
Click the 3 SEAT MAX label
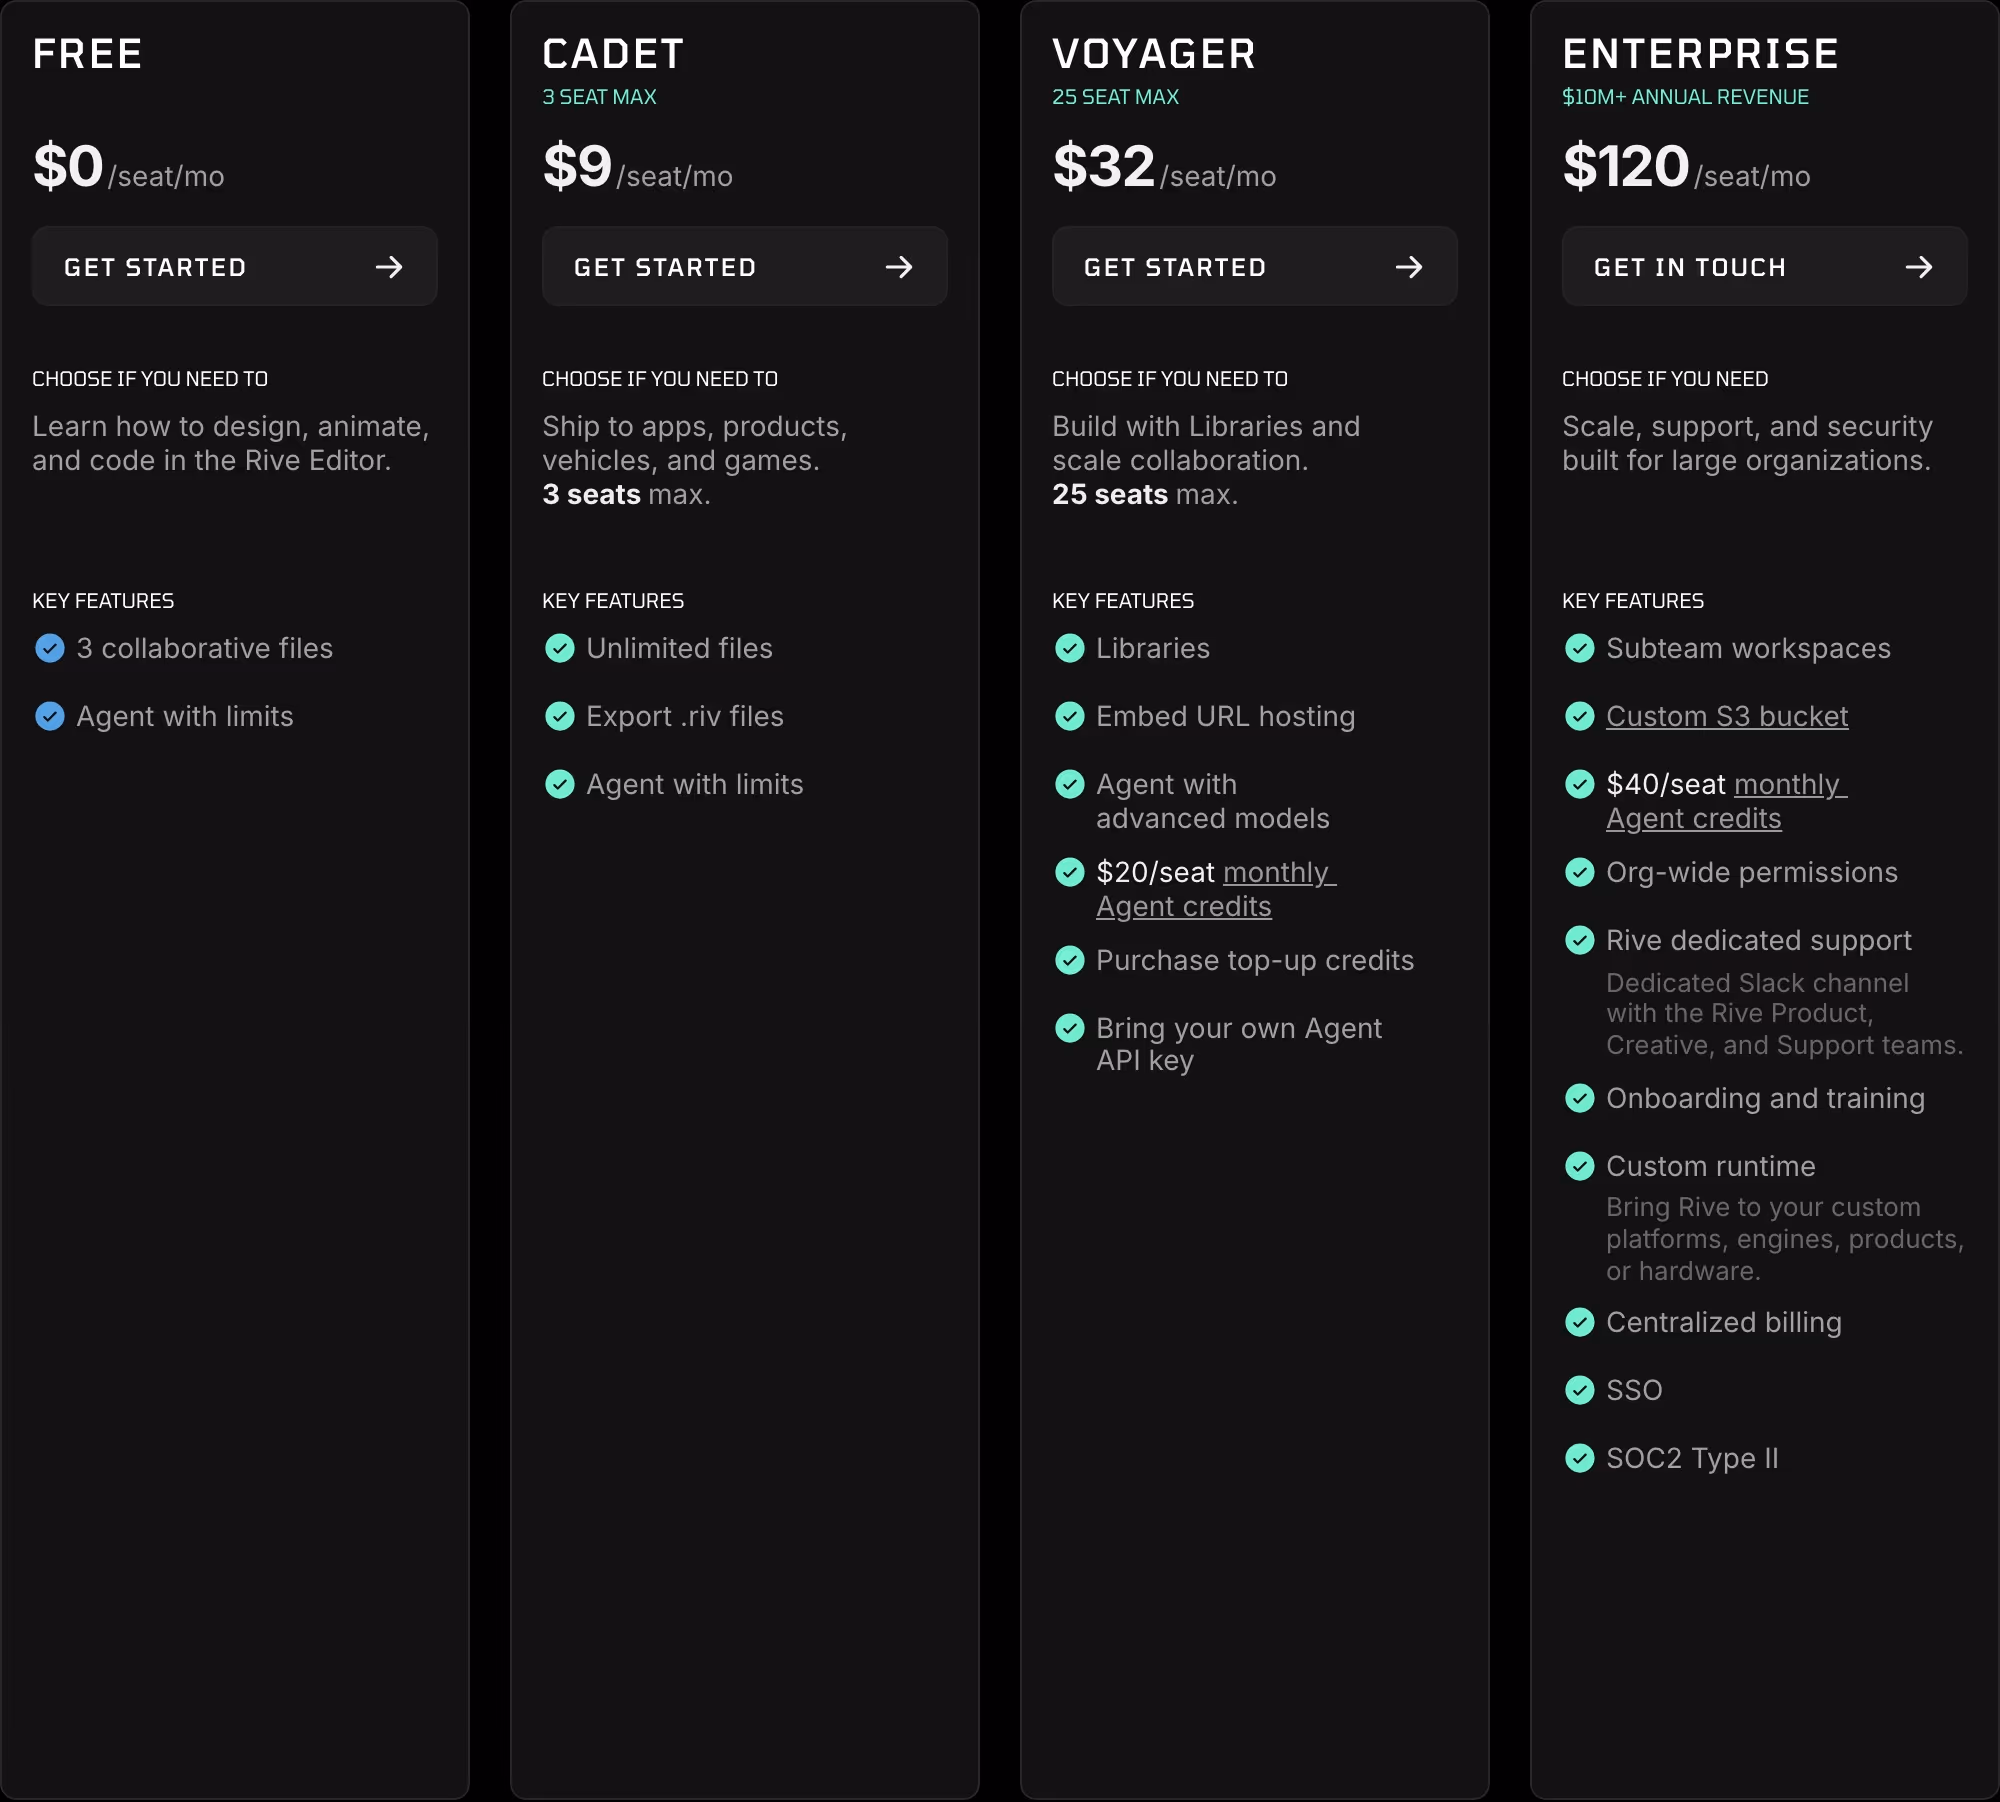pyautogui.click(x=599, y=97)
